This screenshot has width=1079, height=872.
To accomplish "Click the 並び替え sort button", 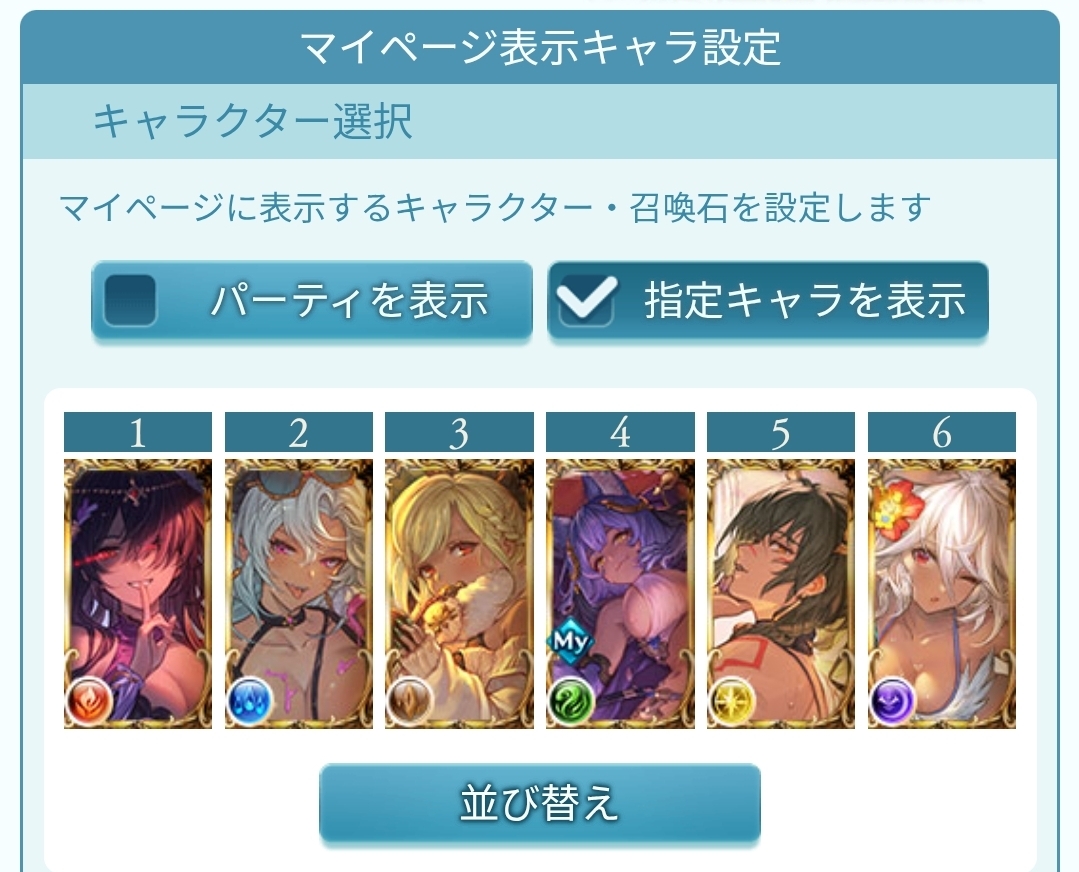I will pyautogui.click(x=540, y=802).
